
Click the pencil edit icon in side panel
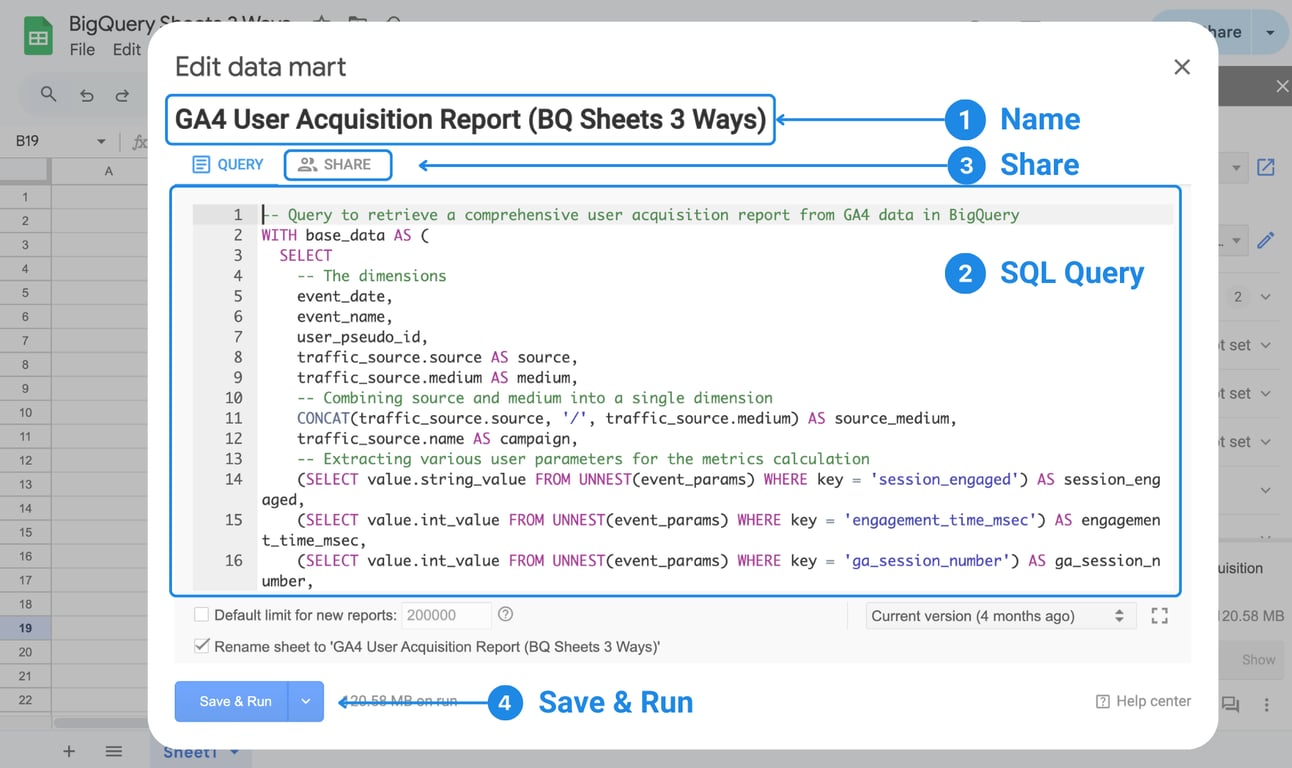click(x=1266, y=240)
